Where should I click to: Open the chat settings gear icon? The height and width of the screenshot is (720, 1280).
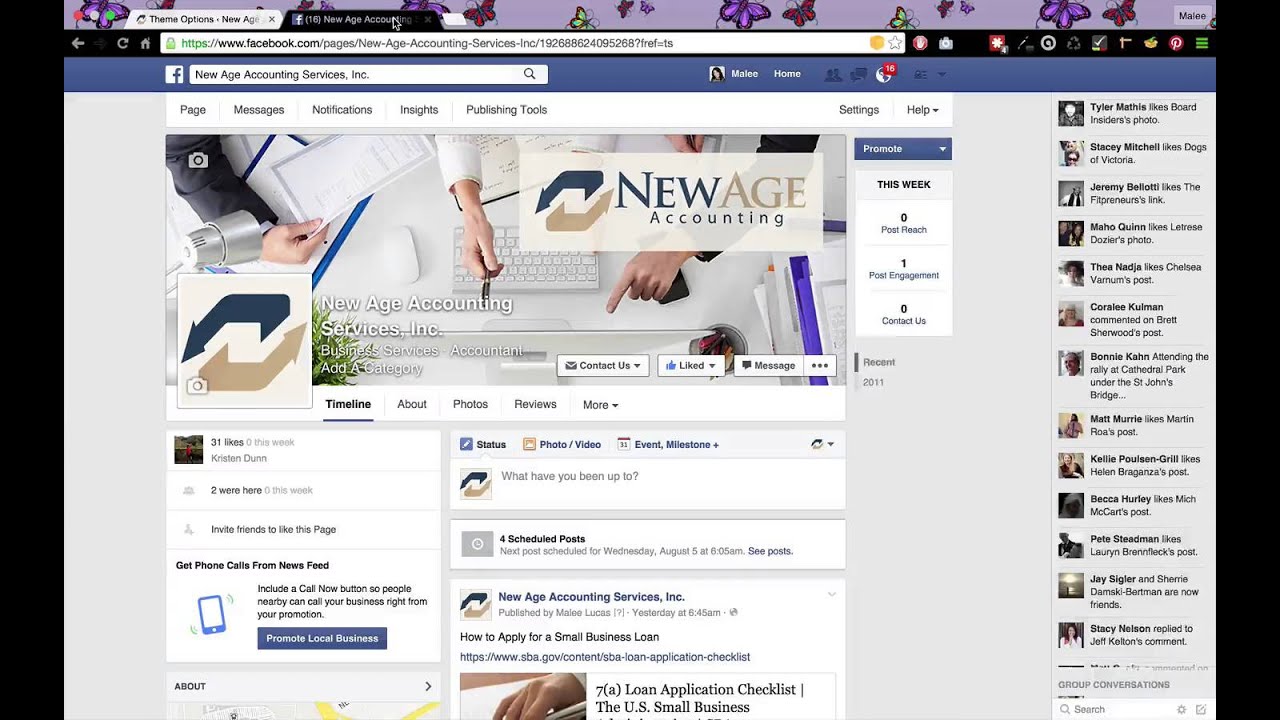click(x=1181, y=709)
